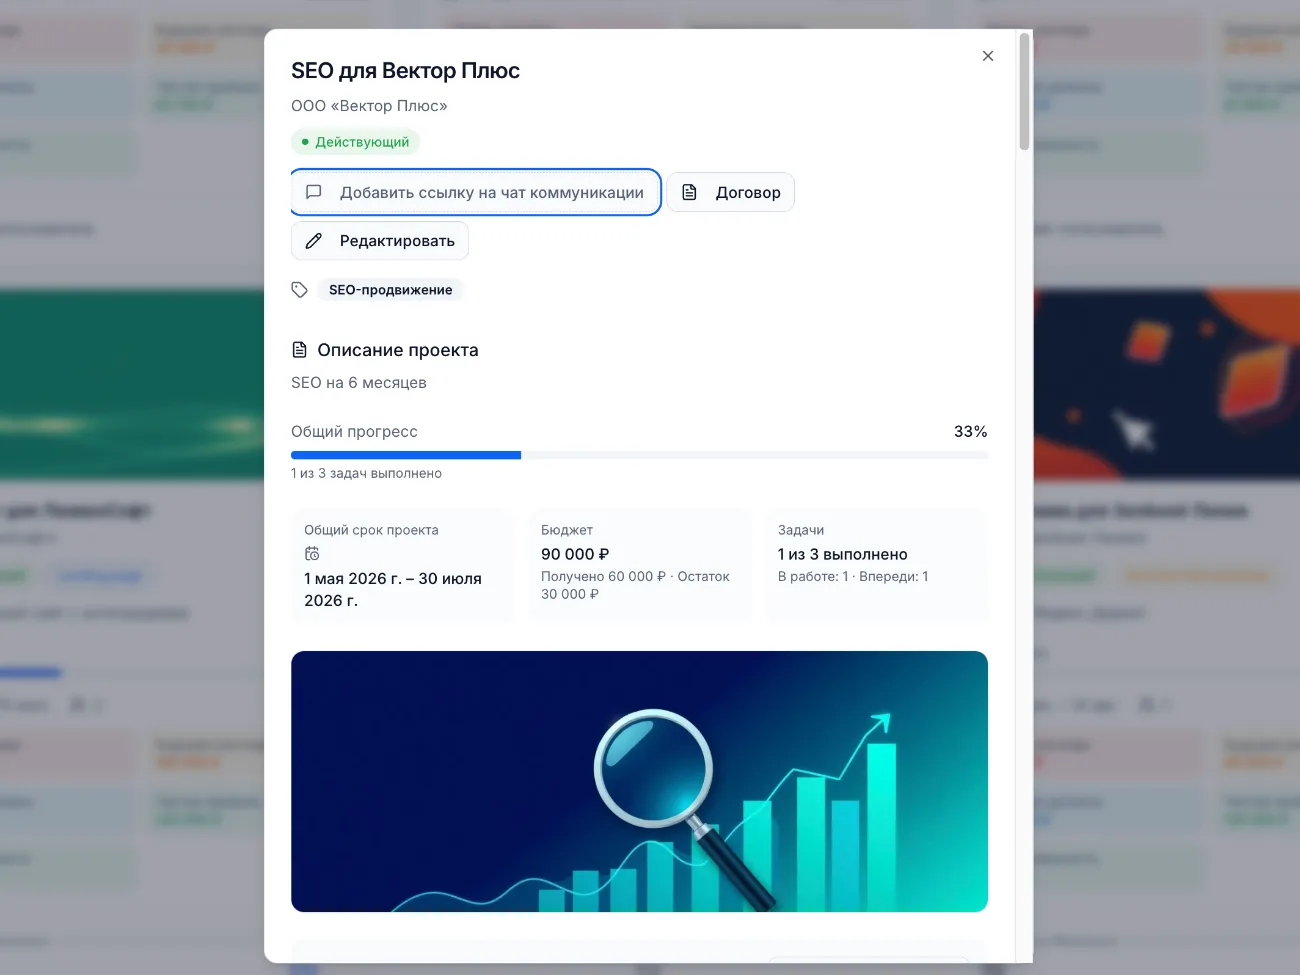This screenshot has height=975, width=1300.
Task: Select the Редактировать button text
Action: [x=397, y=241]
